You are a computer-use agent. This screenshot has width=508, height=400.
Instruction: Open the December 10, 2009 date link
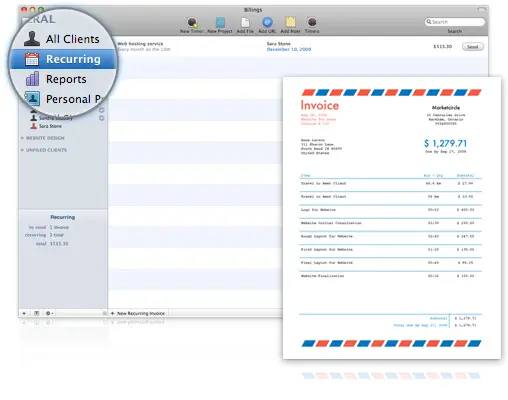pyautogui.click(x=289, y=49)
